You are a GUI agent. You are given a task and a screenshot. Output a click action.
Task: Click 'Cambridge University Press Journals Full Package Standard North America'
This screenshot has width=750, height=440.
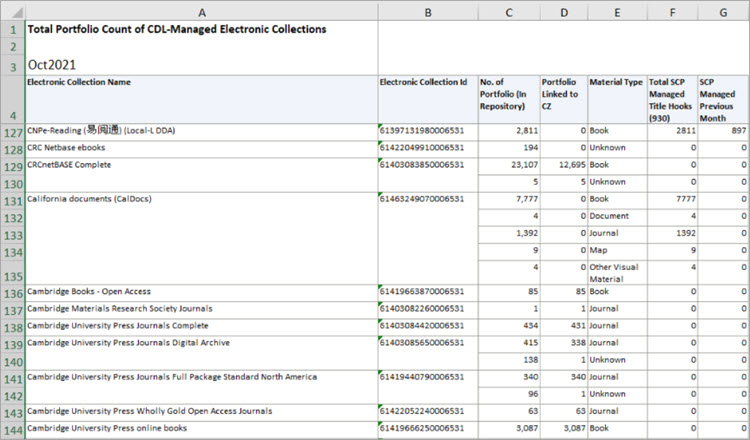(201, 387)
